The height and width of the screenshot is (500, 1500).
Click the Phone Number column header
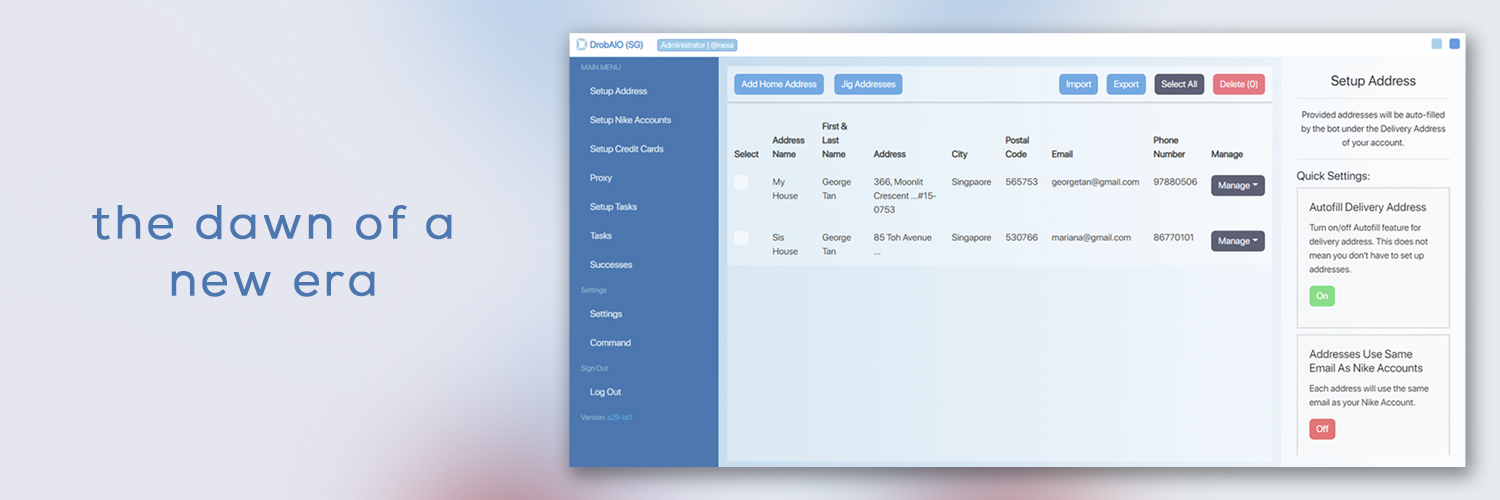(x=1169, y=147)
